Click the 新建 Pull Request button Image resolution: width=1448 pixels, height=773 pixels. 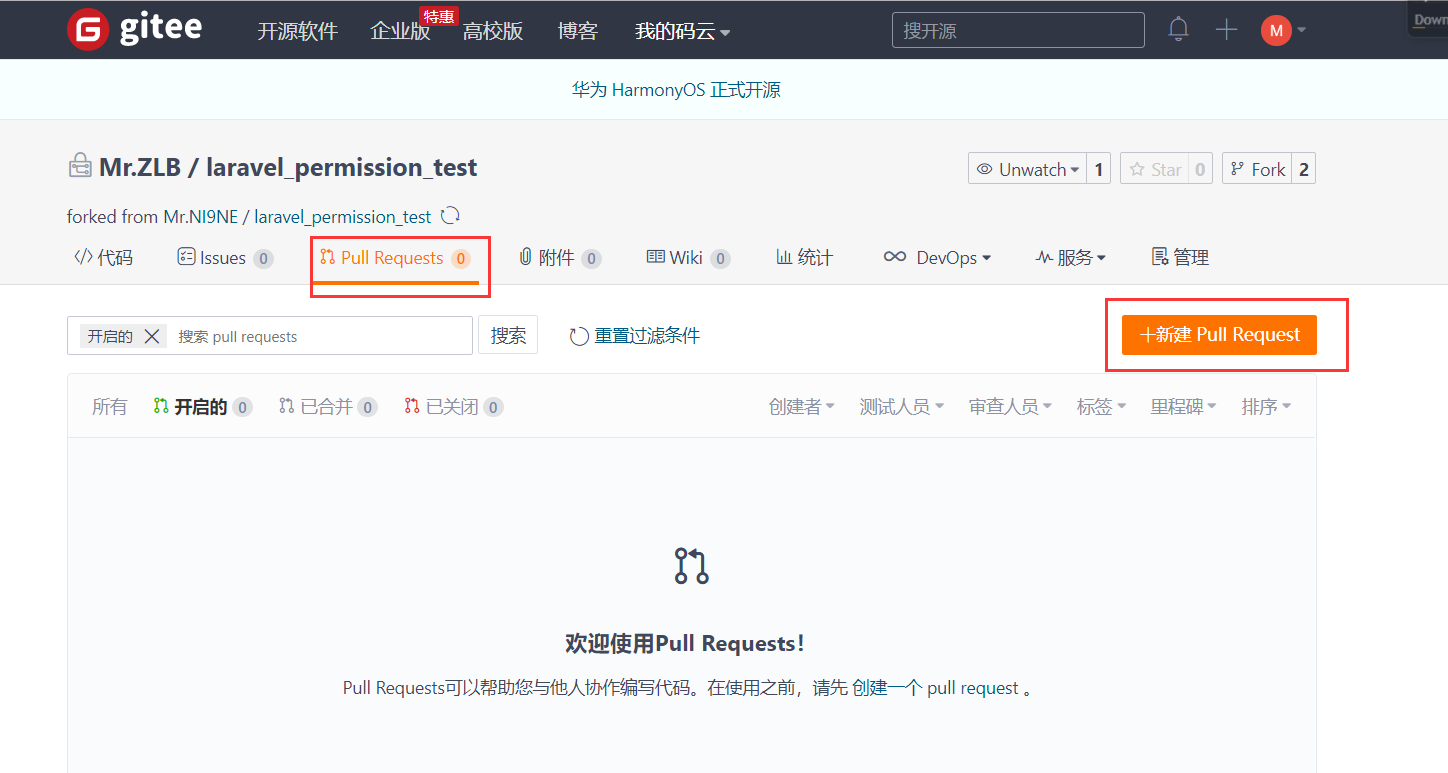(1219, 335)
